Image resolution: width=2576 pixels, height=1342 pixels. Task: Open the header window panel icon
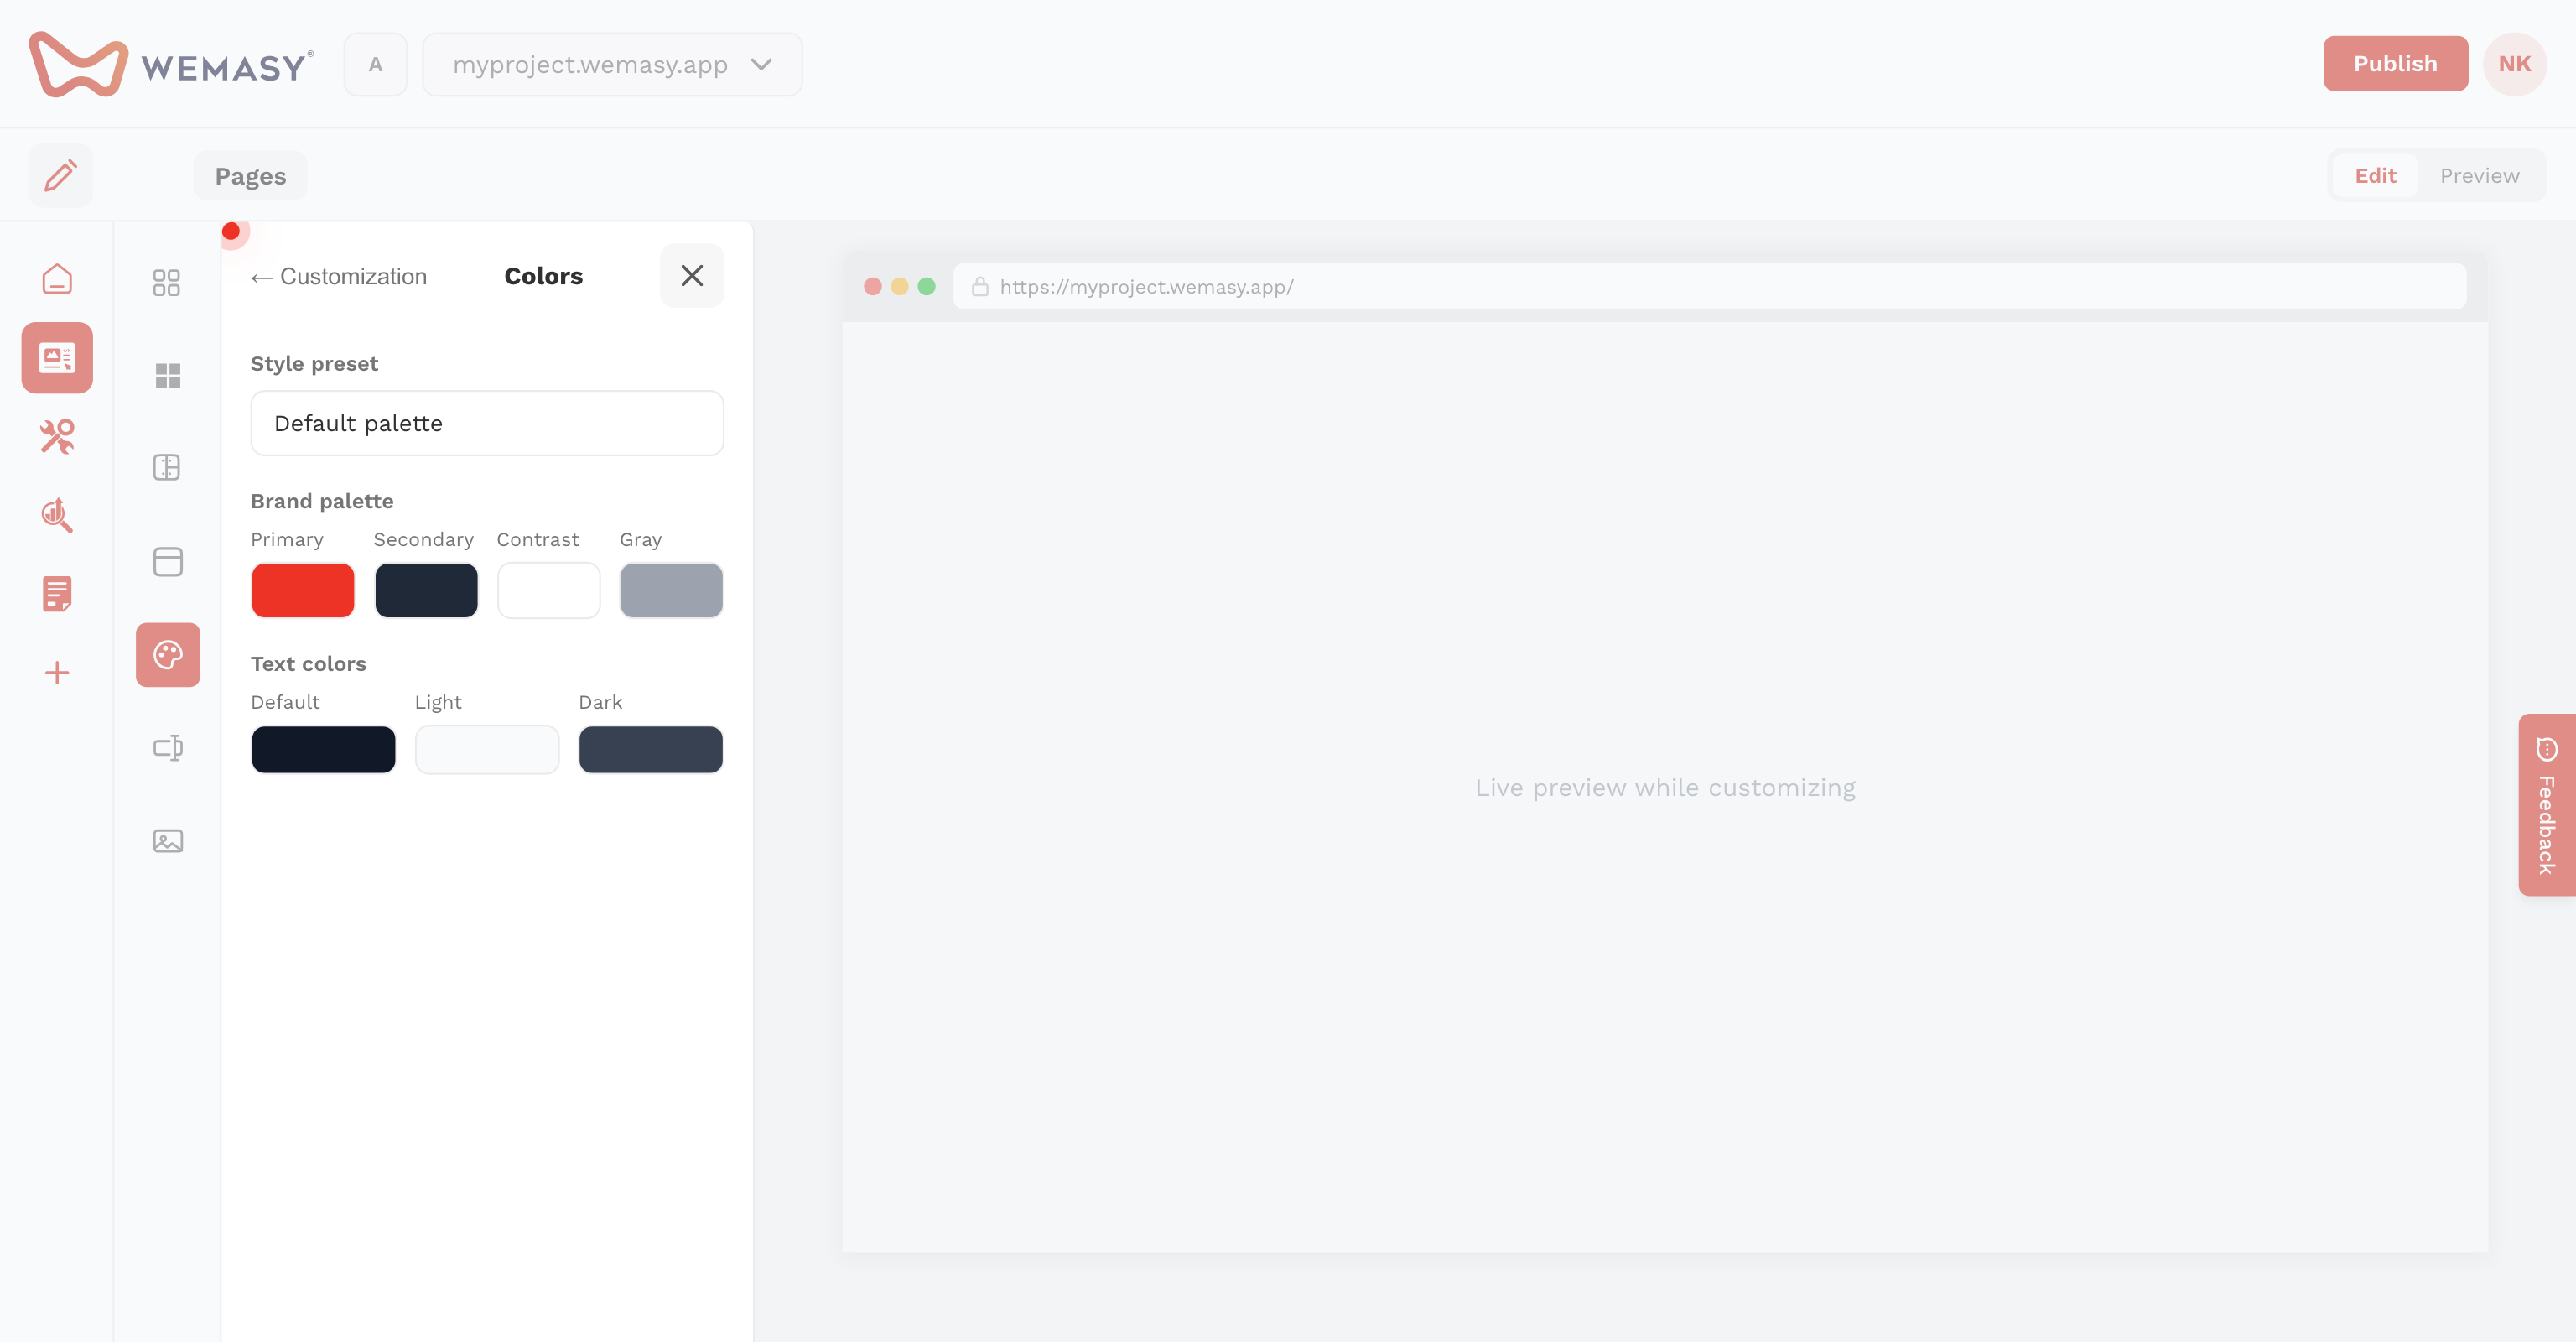click(x=167, y=561)
